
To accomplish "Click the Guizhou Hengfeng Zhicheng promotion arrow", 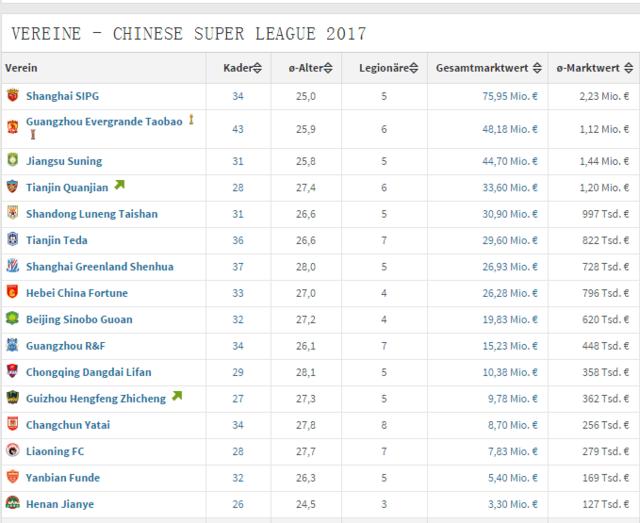I will 177,396.
